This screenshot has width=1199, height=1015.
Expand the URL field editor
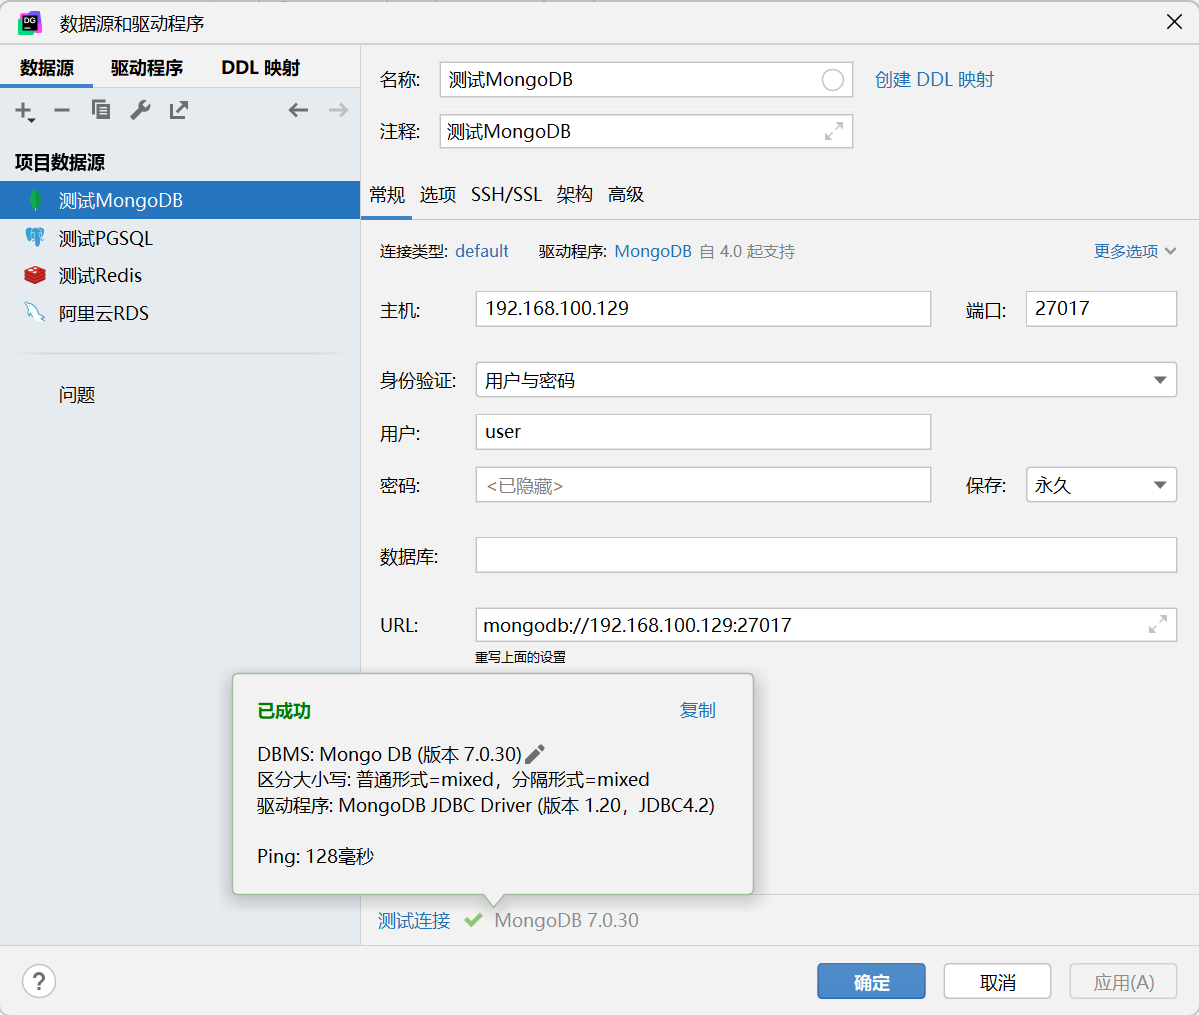click(1158, 625)
